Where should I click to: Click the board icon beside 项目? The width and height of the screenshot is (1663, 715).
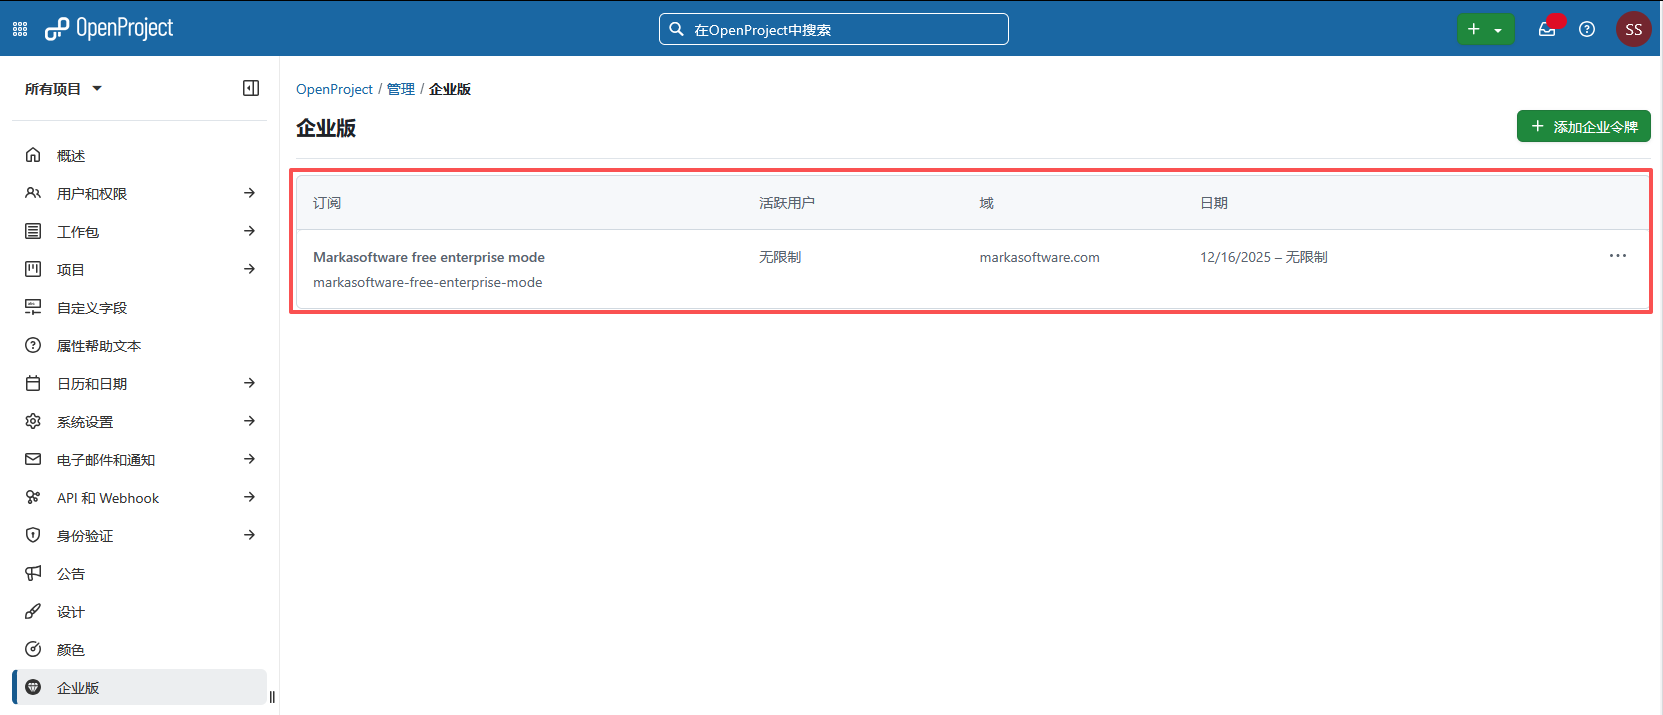(33, 269)
